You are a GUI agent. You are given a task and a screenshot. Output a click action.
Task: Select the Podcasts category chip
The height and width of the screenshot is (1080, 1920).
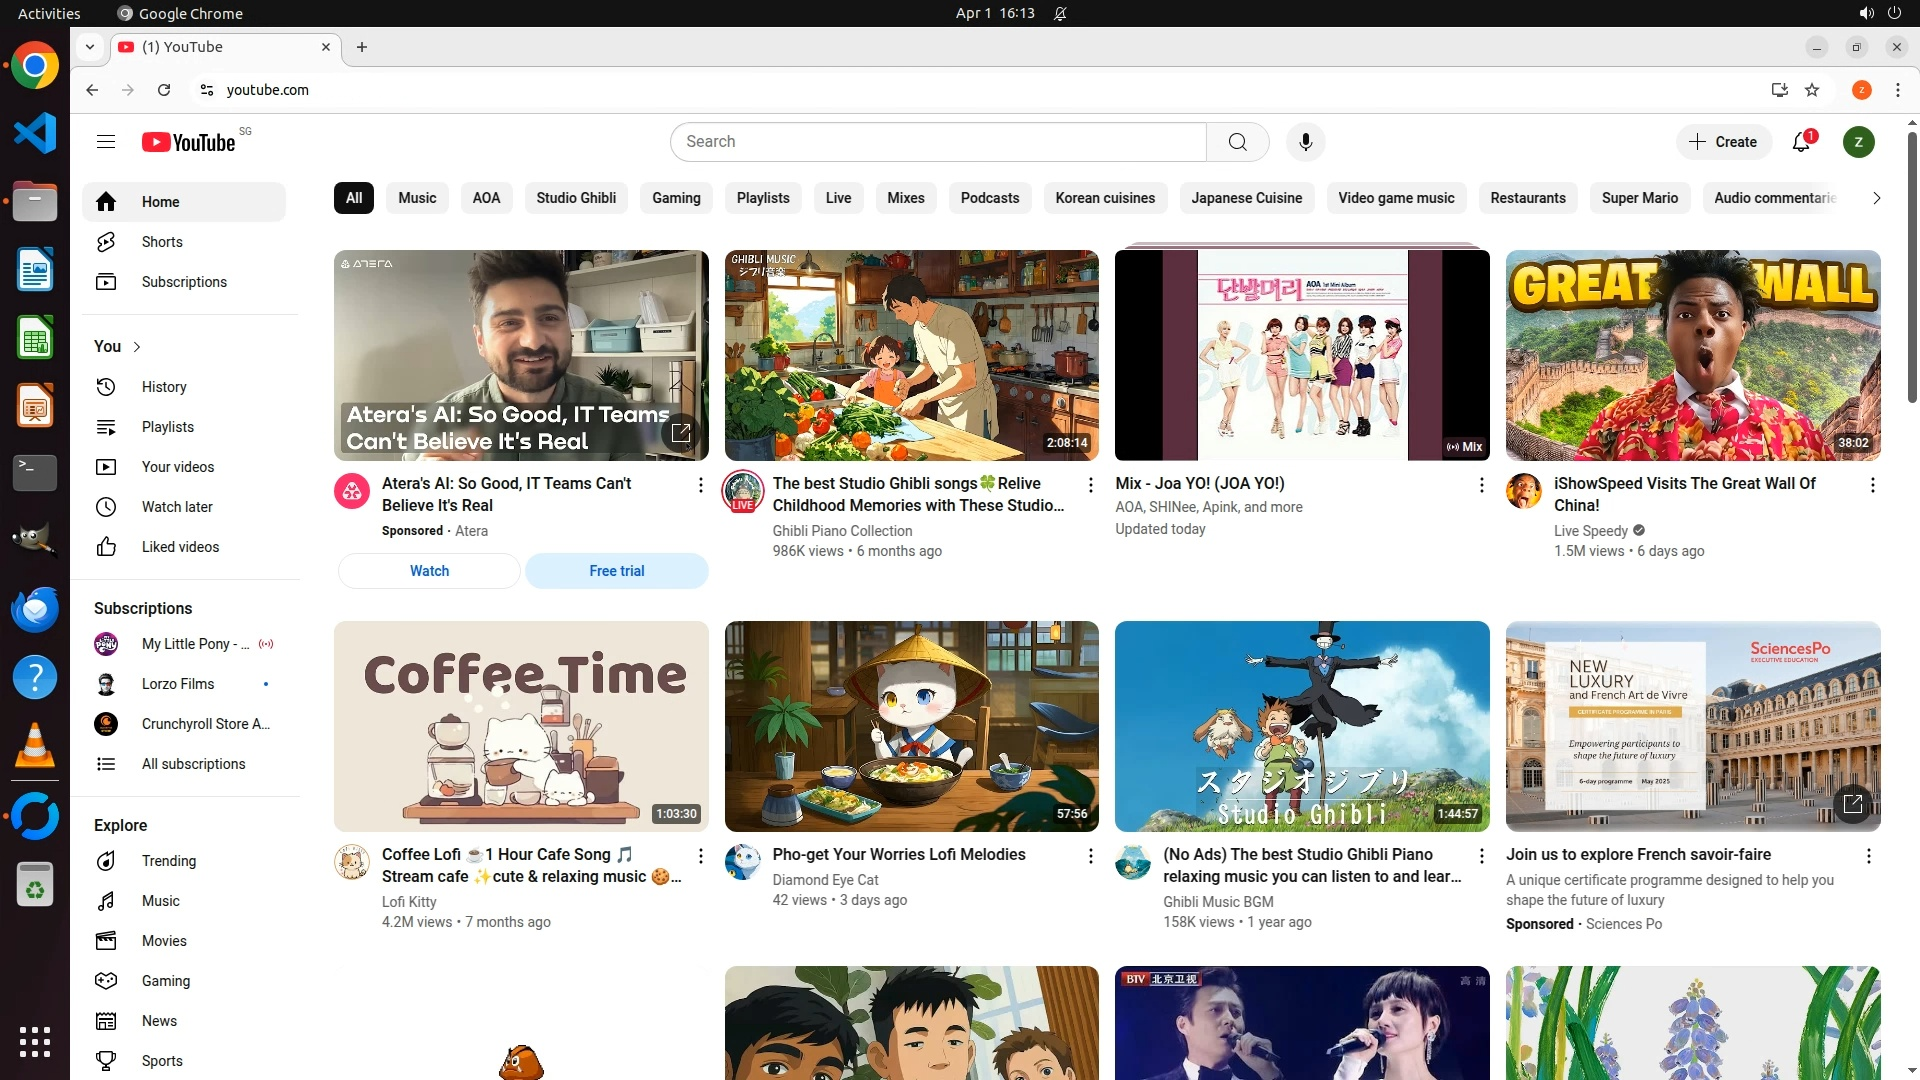(989, 198)
